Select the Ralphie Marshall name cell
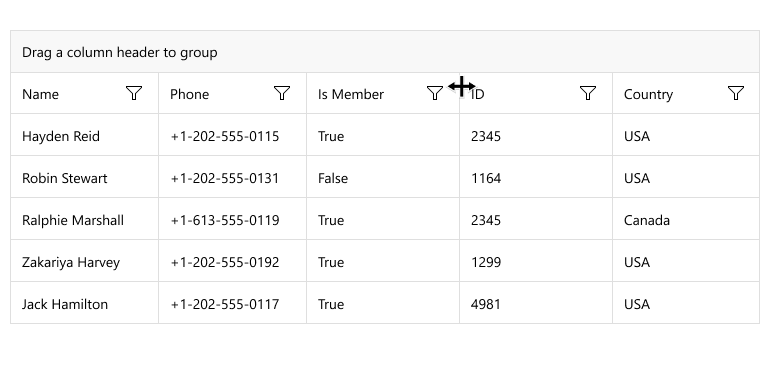Screen dimensions: 770x384 point(84,219)
